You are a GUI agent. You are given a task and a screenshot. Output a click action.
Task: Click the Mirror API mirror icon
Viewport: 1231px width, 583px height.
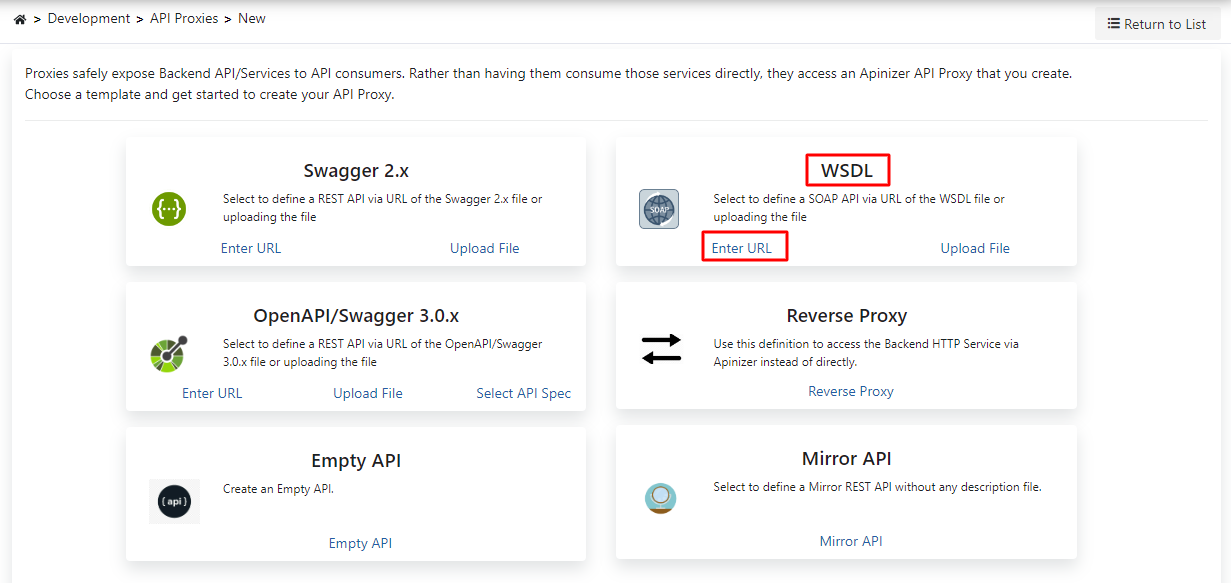click(661, 497)
